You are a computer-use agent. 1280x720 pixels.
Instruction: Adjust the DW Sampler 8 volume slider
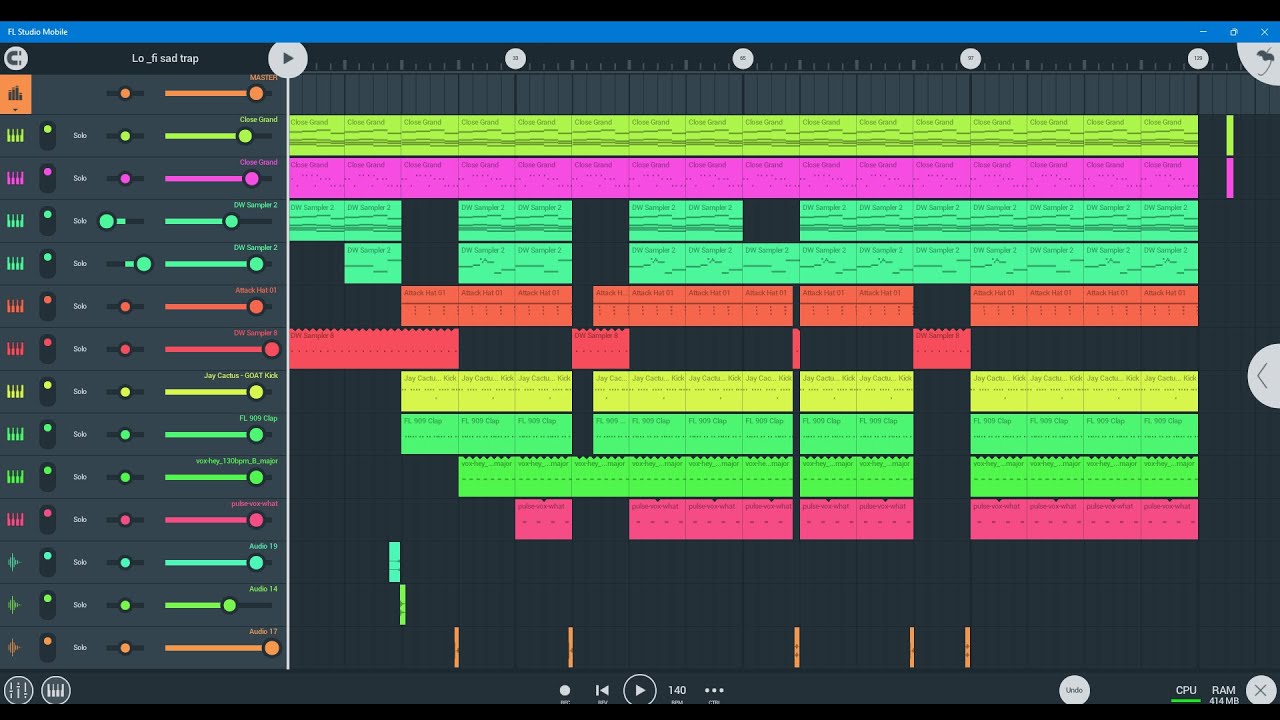point(222,349)
